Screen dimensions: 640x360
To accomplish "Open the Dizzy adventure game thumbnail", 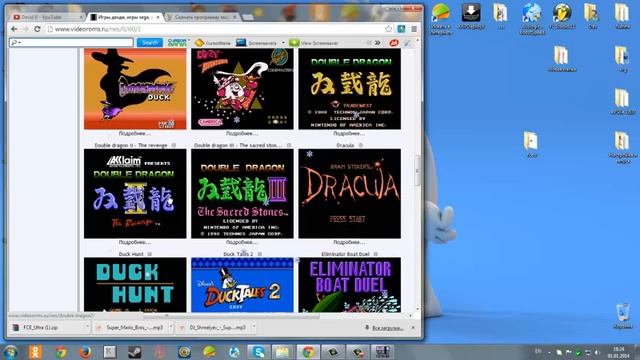I will (x=242, y=89).
